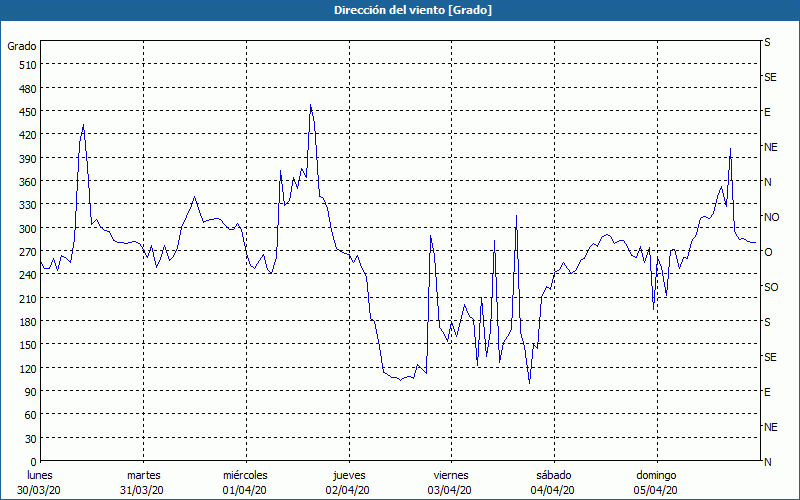Click the 120 y-axis value
The height and width of the screenshot is (500, 800).
pyautogui.click(x=28, y=368)
